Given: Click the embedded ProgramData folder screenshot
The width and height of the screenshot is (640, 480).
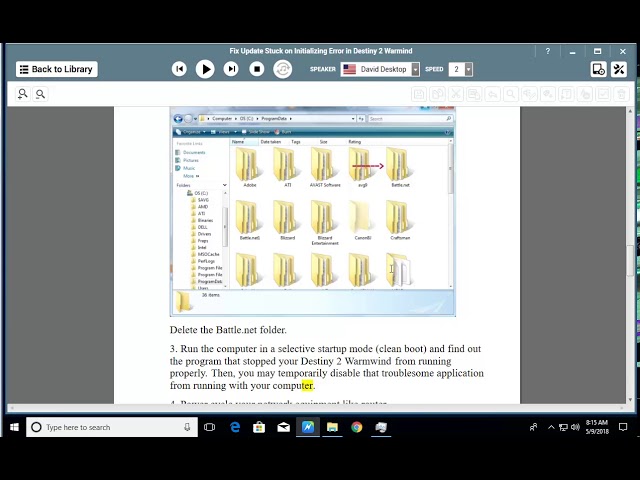Looking at the screenshot, I should click(313, 211).
